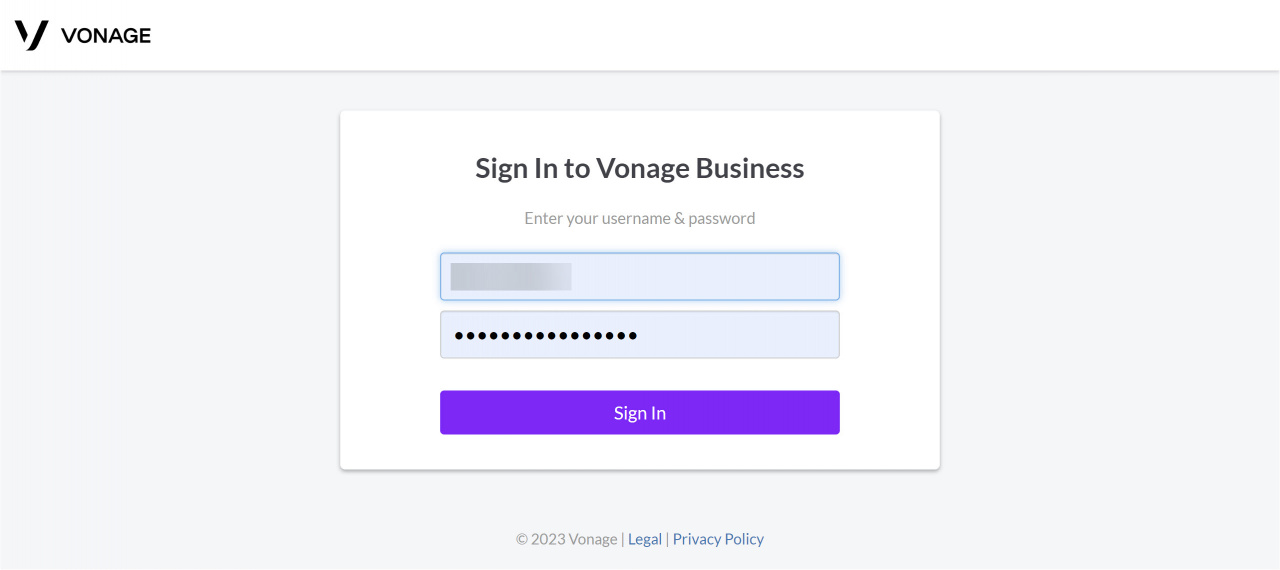Click the "Enter your username & password" text

click(640, 218)
